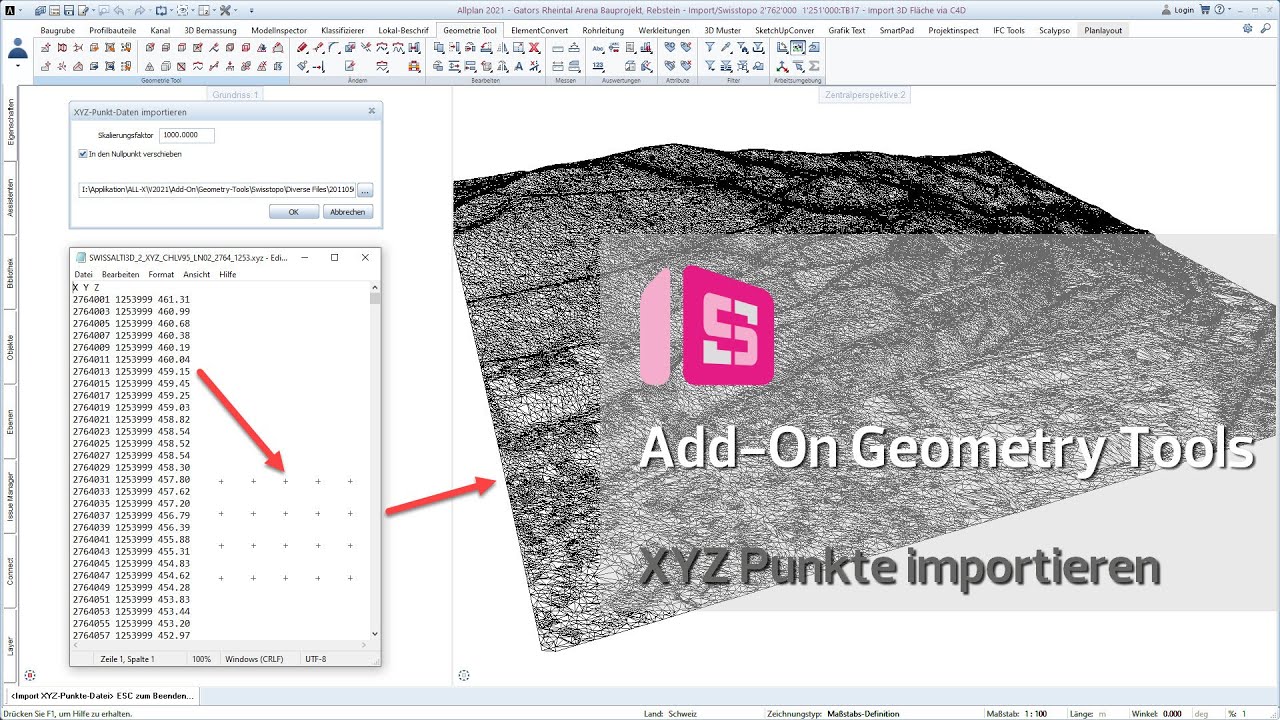This screenshot has width=1280, height=720.
Task: Click the undo arrow in quick access toolbar
Action: [118, 9]
